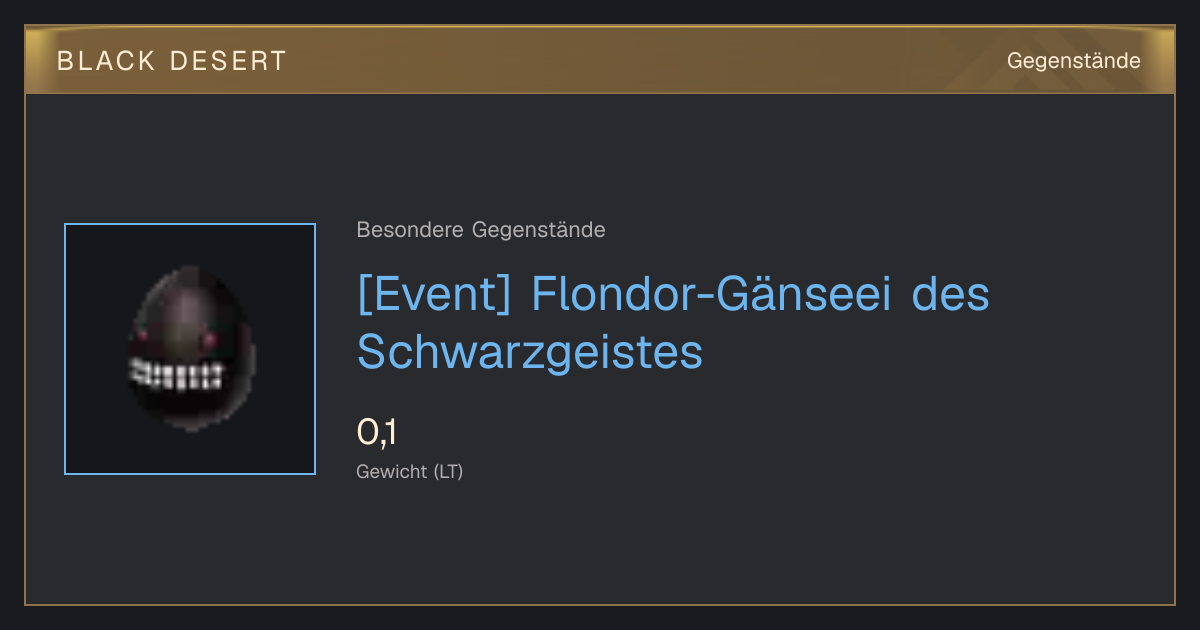Click the (LT) unit next to Gewicht
The image size is (1200, 630).
tap(449, 471)
